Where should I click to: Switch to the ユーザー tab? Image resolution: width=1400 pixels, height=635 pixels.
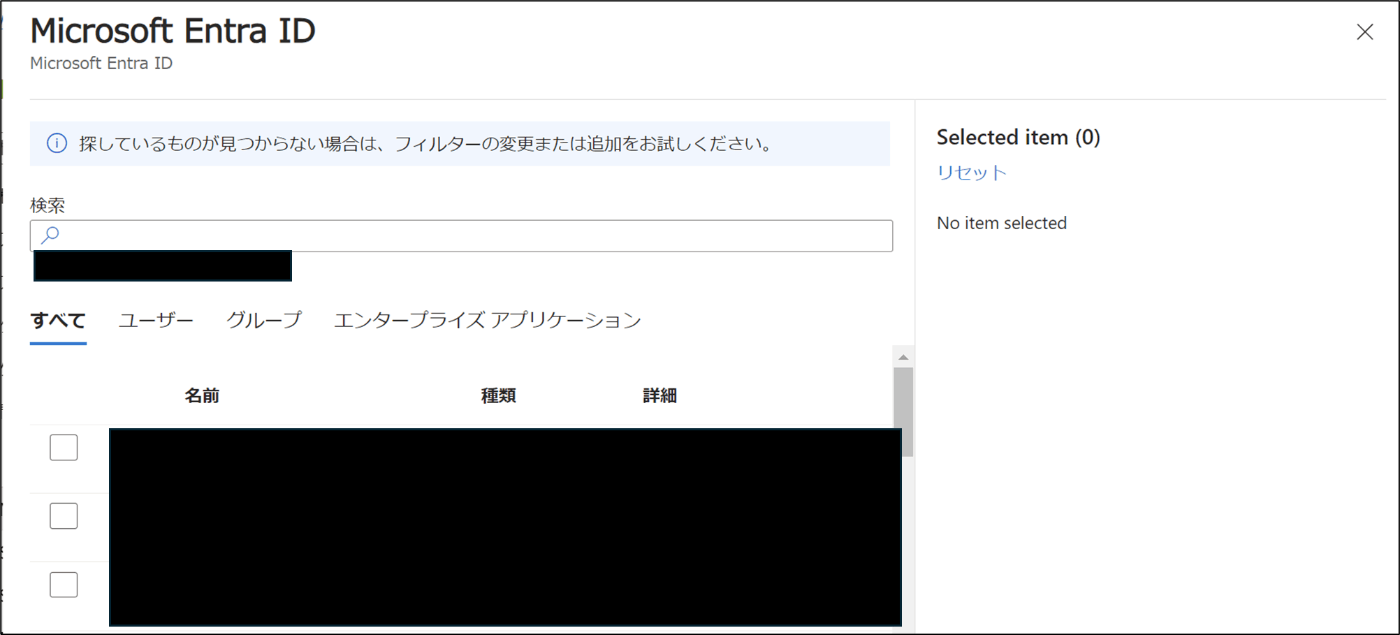[156, 321]
